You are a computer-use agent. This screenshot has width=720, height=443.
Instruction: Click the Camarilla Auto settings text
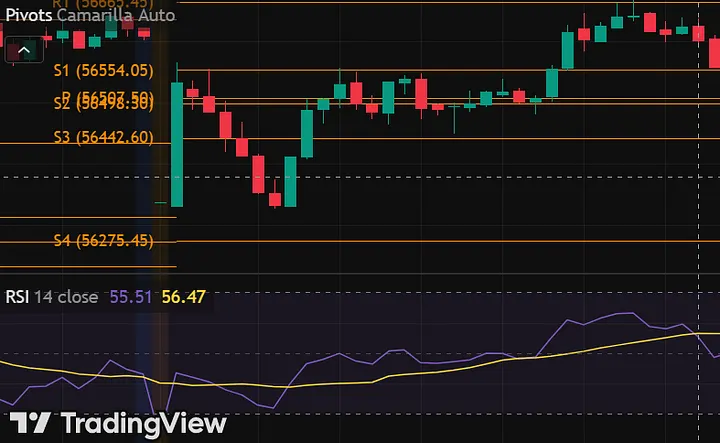tap(115, 15)
